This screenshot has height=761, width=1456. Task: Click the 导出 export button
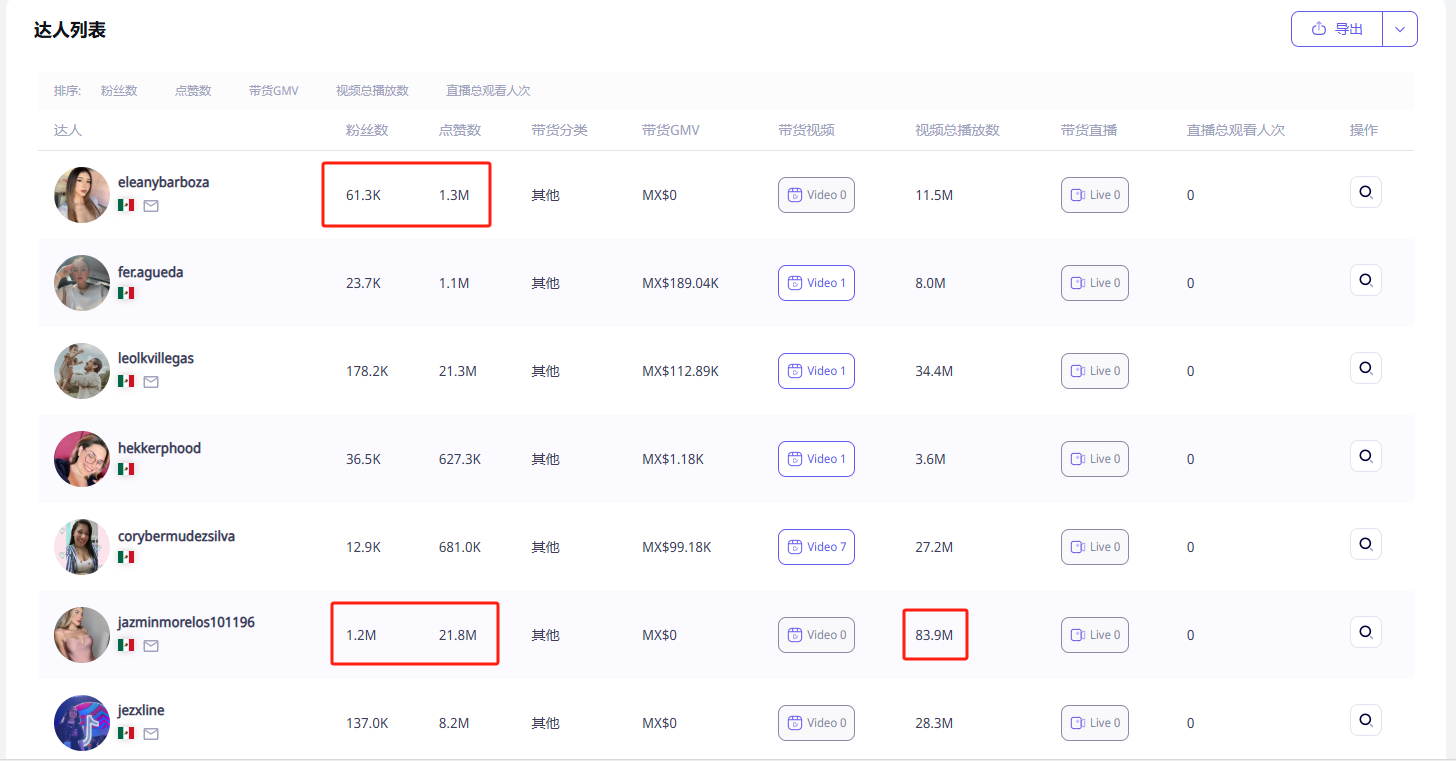tap(1337, 29)
